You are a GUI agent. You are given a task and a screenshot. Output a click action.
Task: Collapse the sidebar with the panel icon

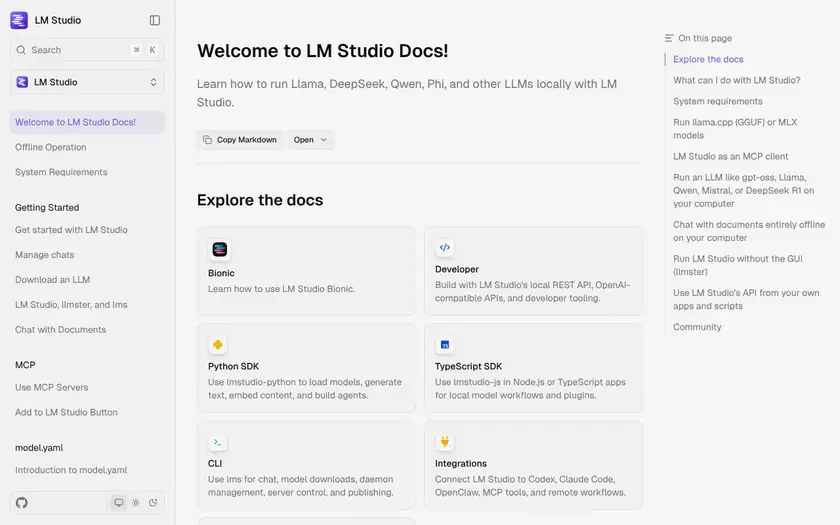pyautogui.click(x=155, y=20)
